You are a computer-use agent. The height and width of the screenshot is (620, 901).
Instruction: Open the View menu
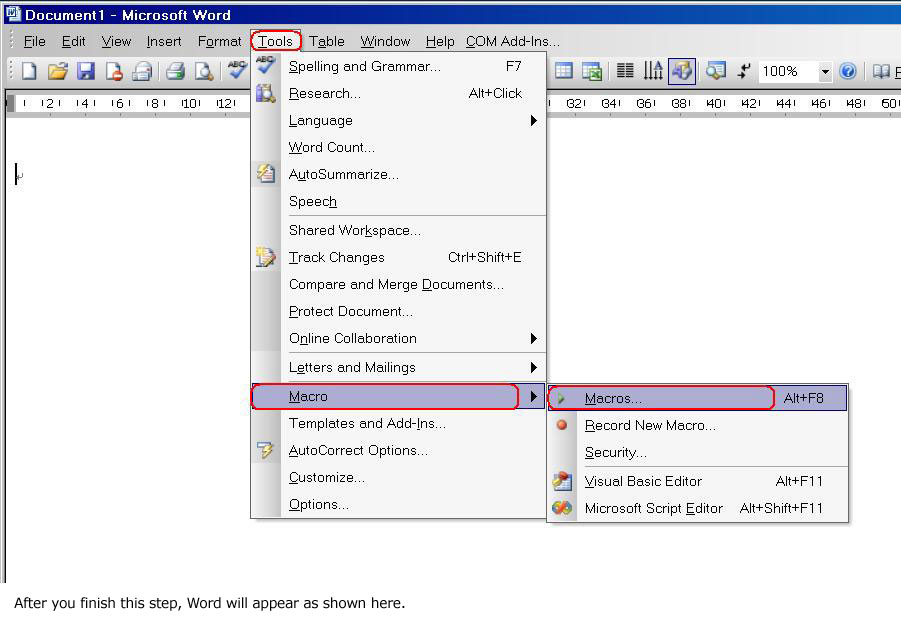click(116, 41)
